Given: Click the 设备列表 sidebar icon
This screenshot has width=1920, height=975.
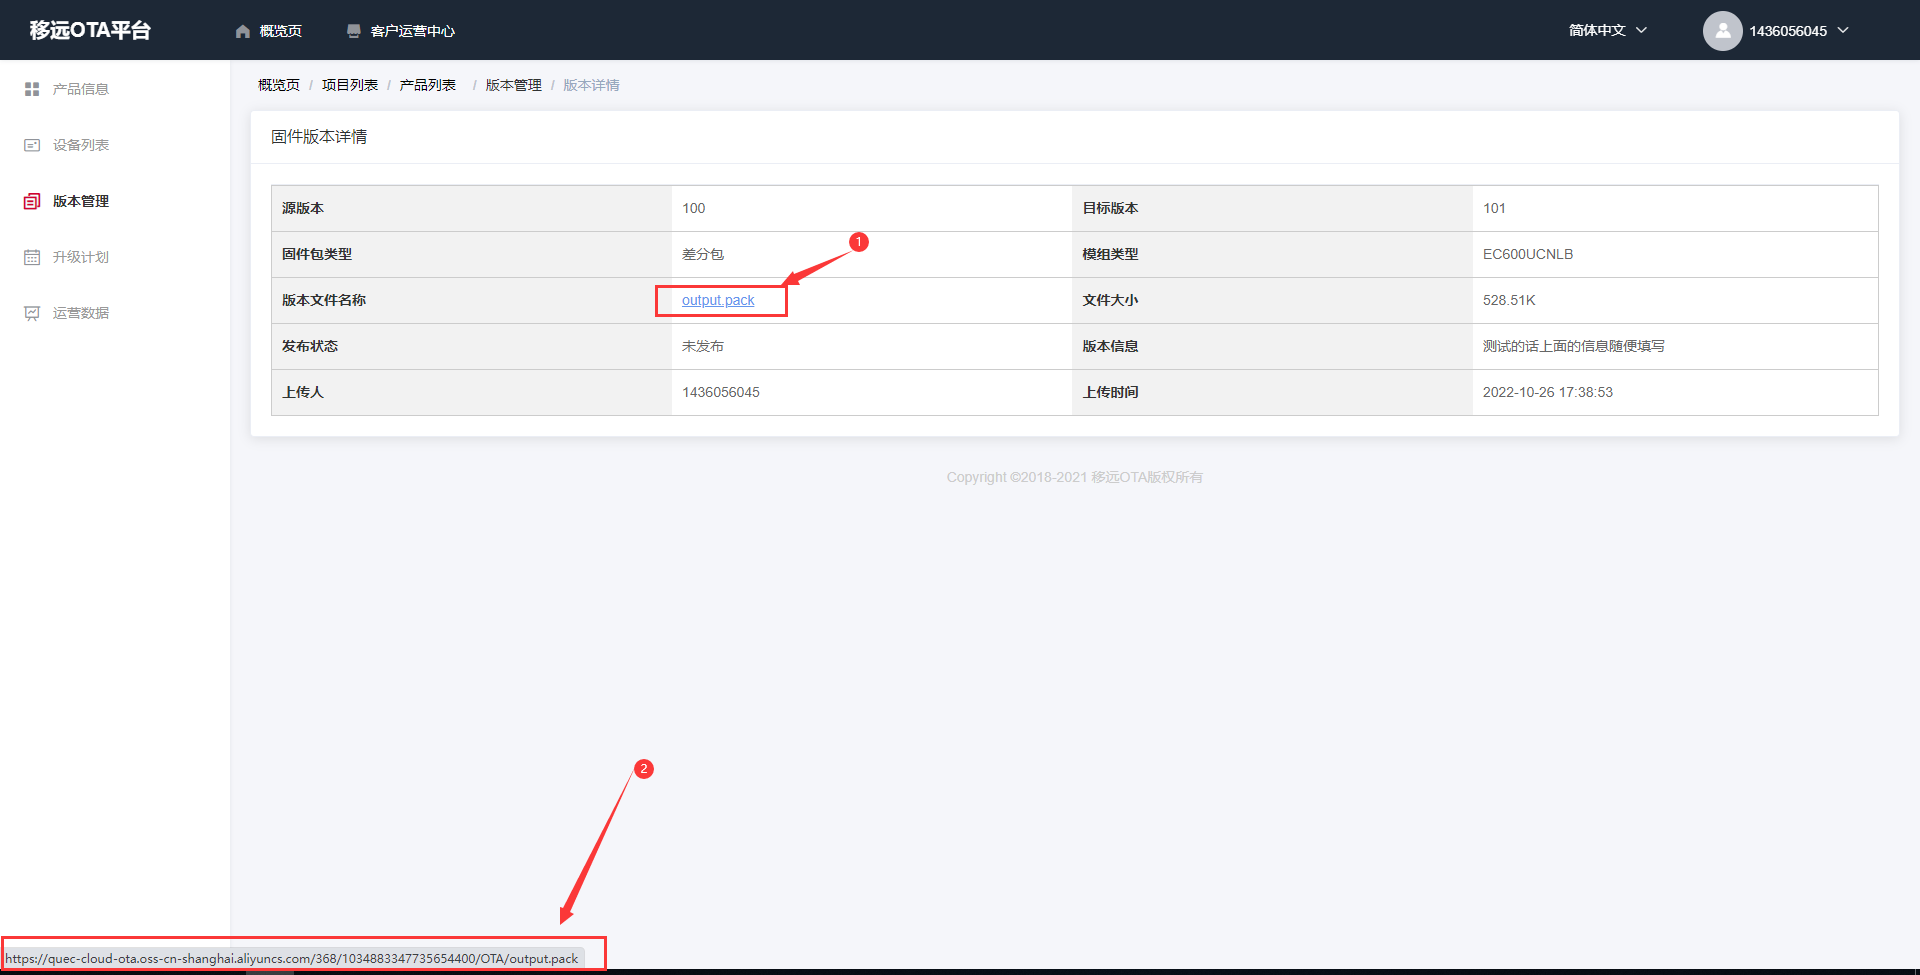Looking at the screenshot, I should [32, 145].
